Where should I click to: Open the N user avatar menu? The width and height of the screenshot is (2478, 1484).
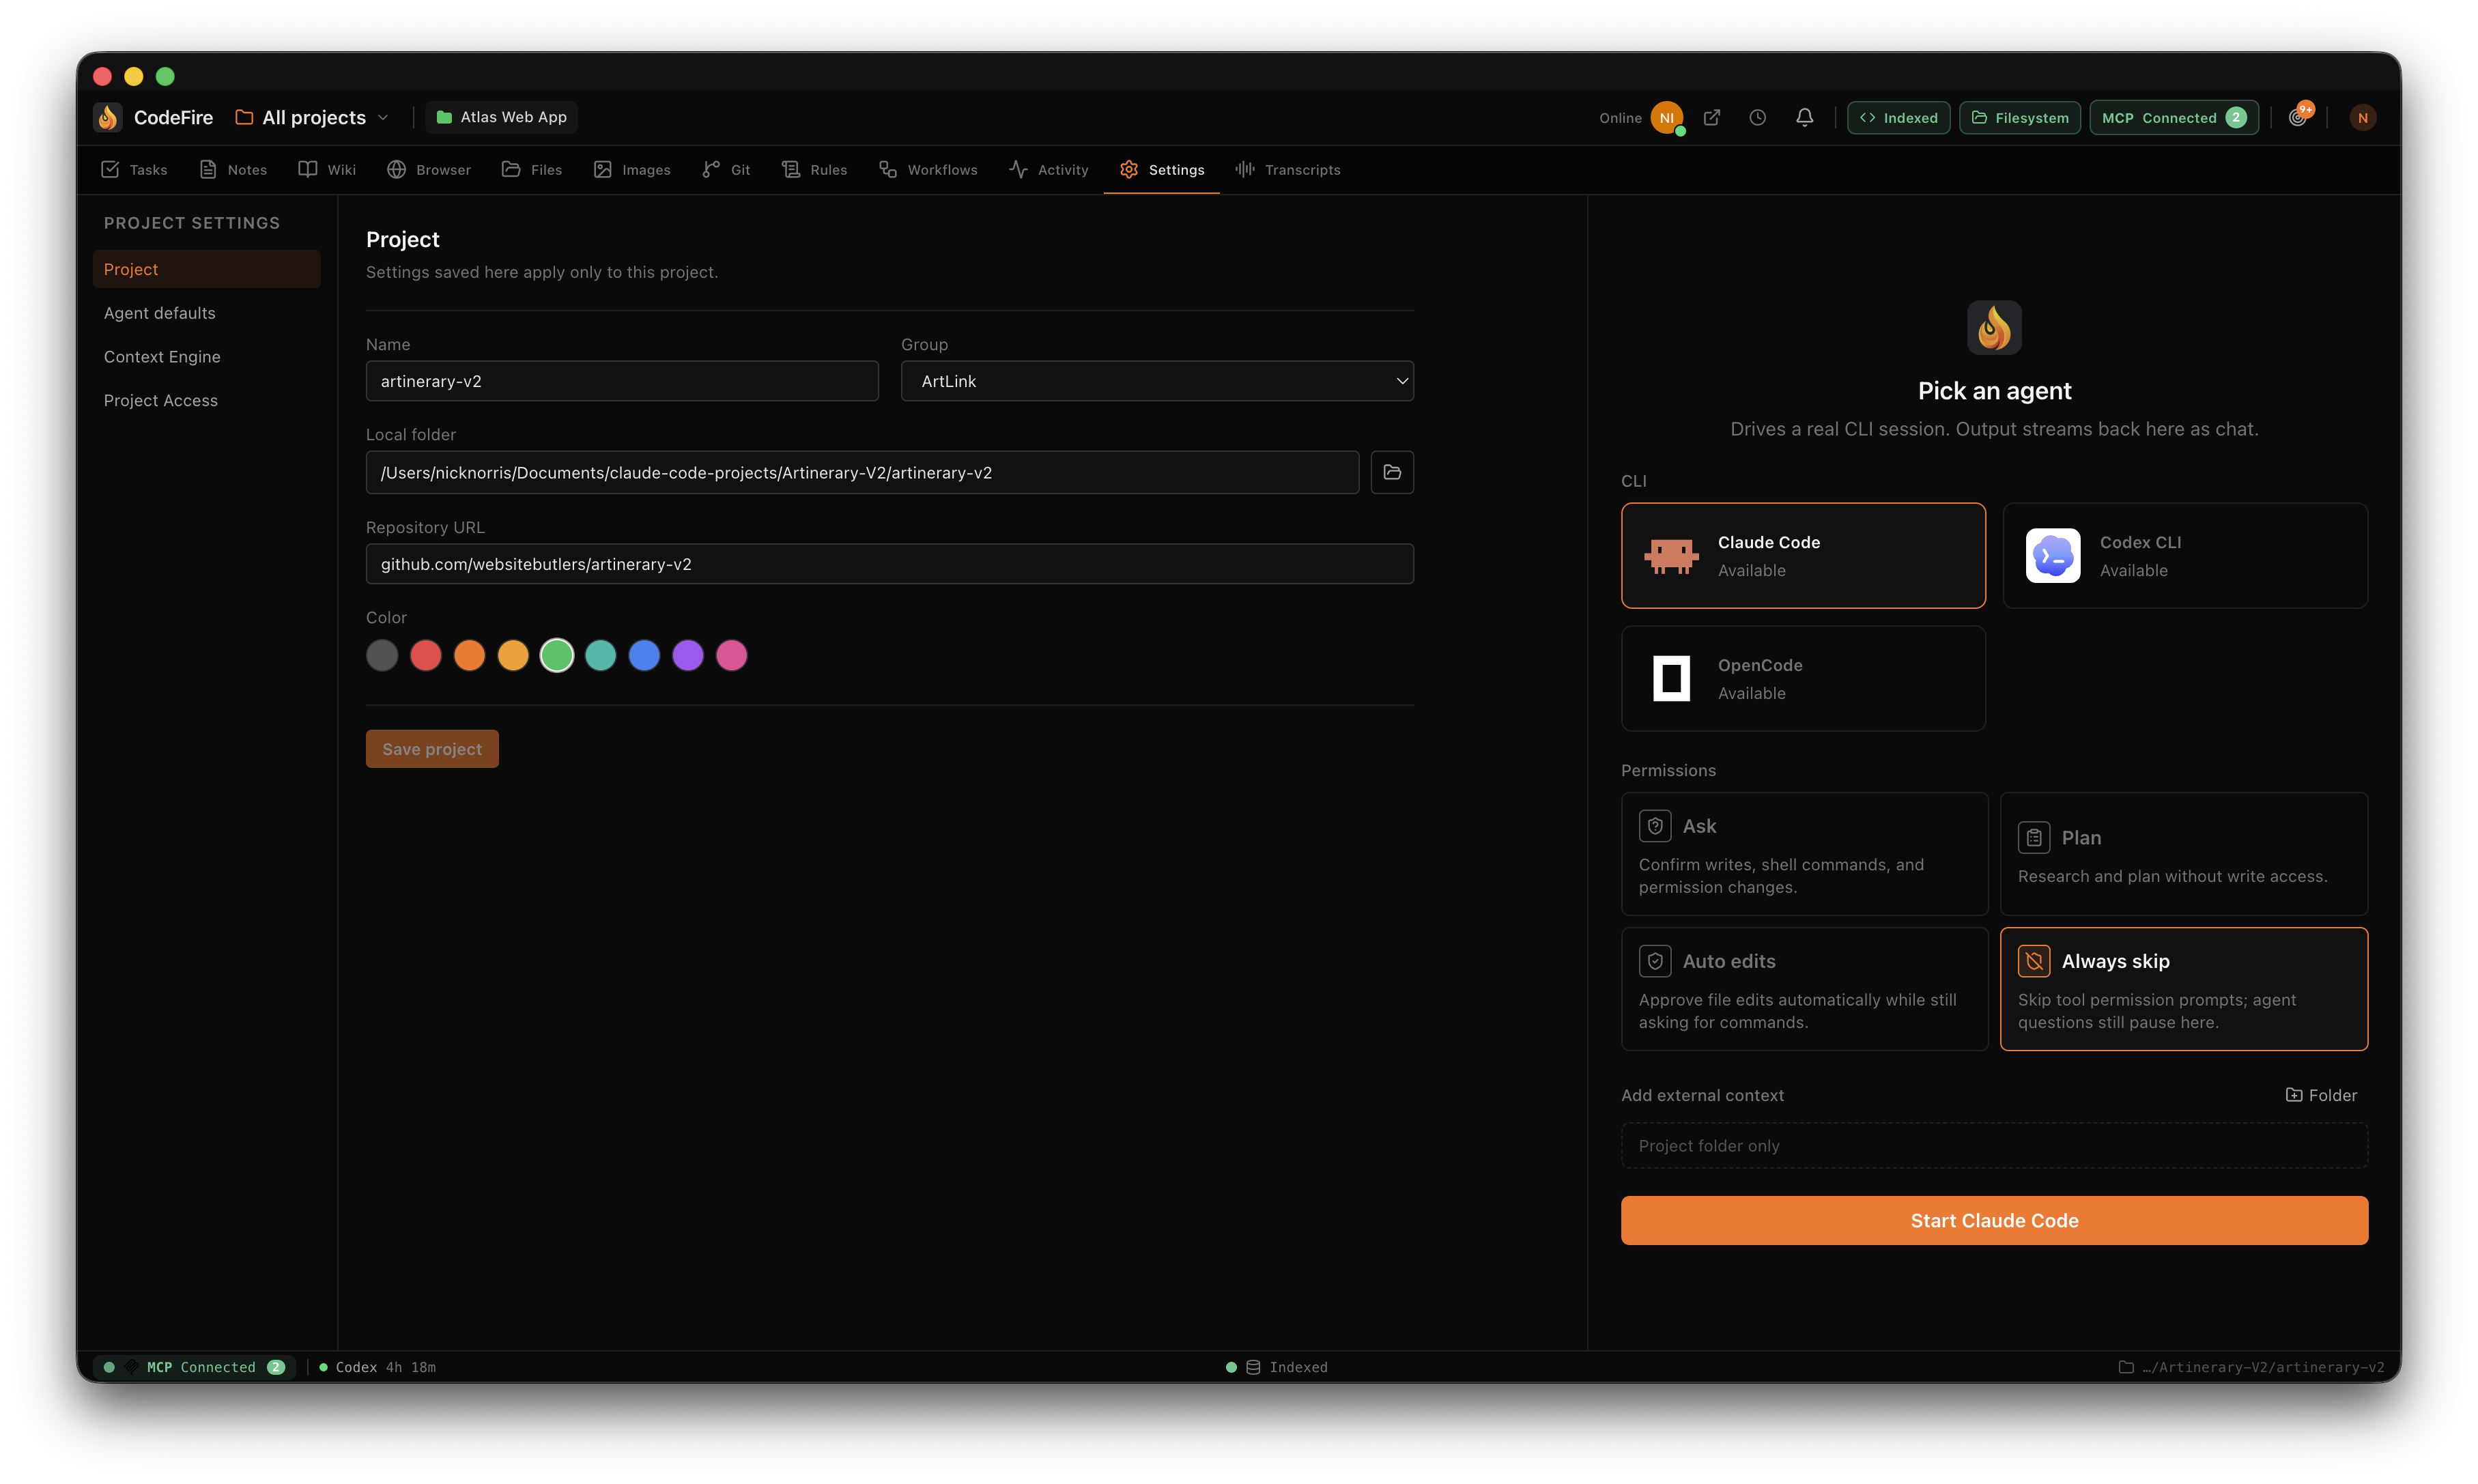click(x=2362, y=117)
